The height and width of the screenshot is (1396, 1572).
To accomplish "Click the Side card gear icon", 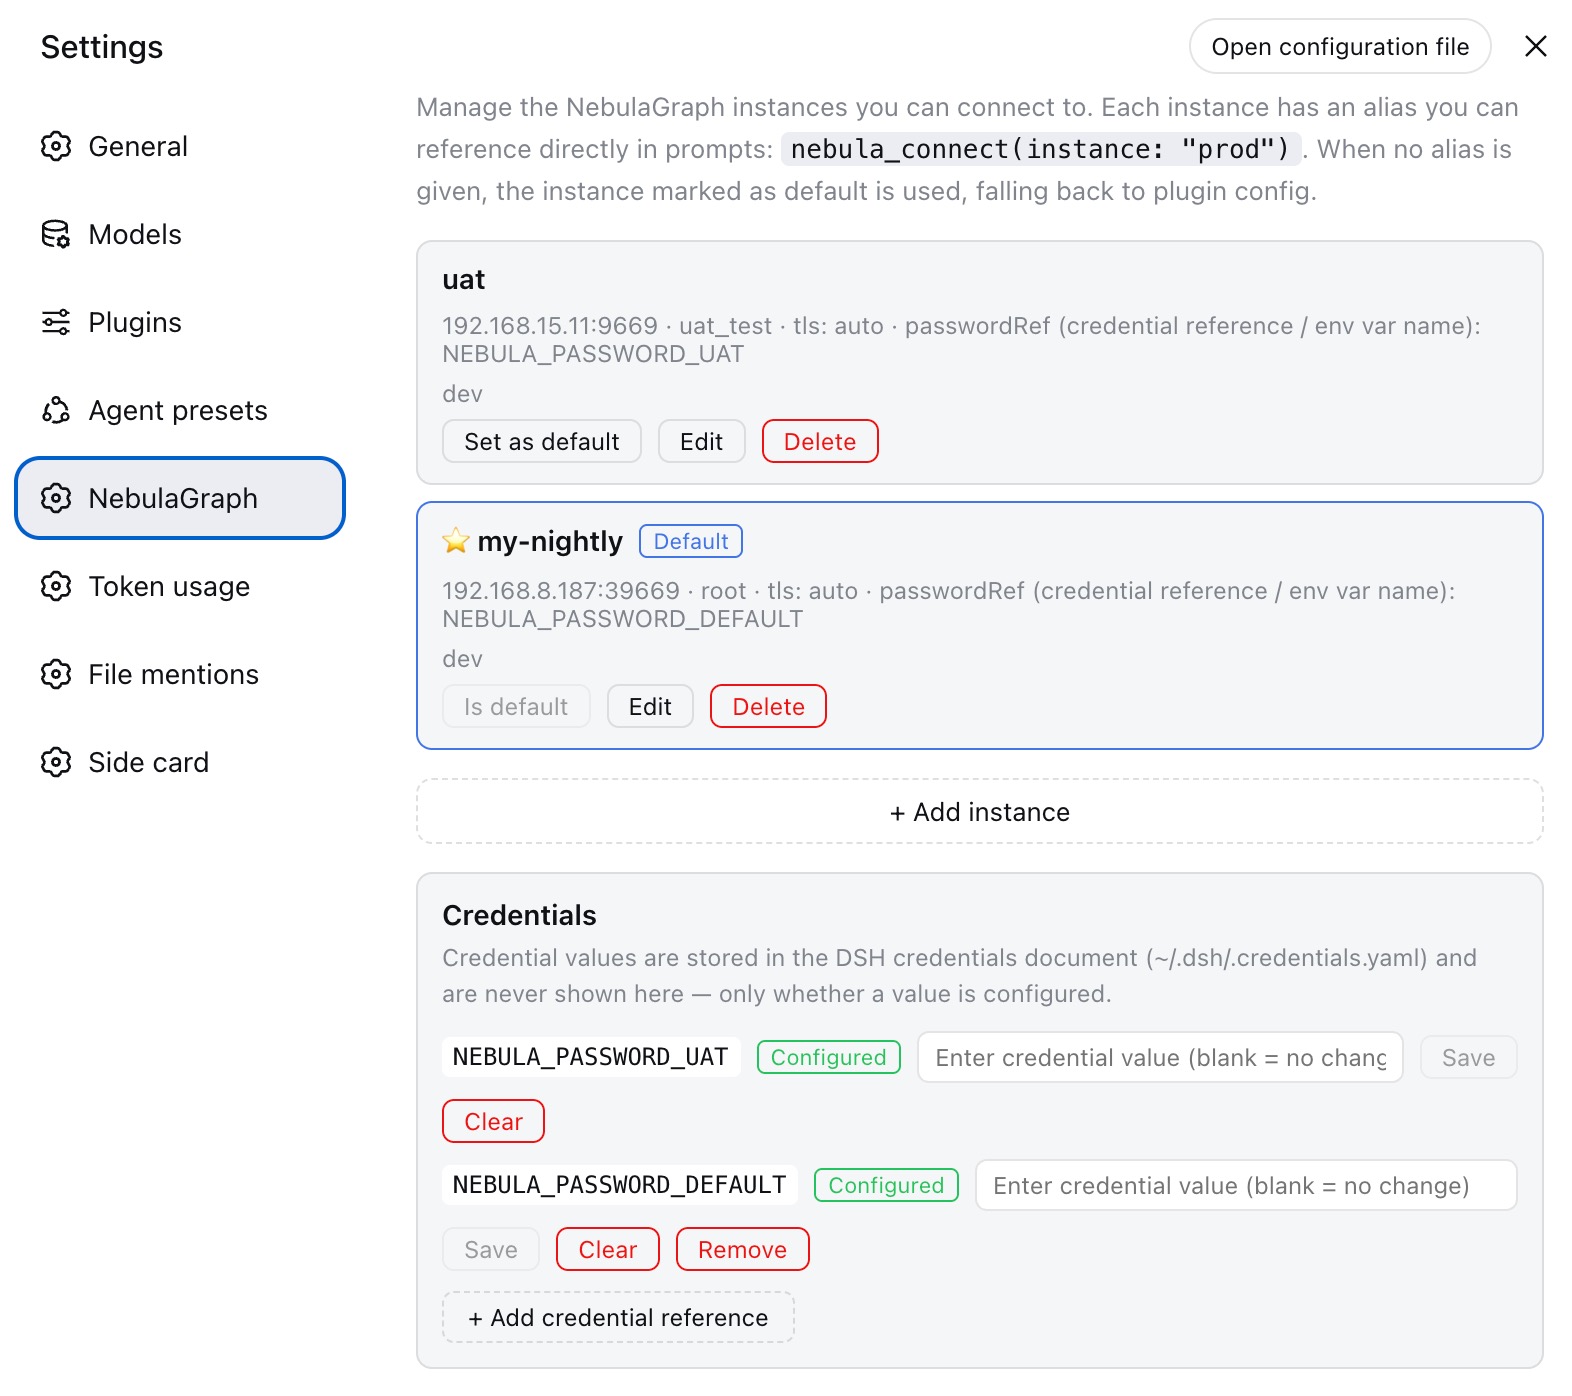I will point(56,762).
